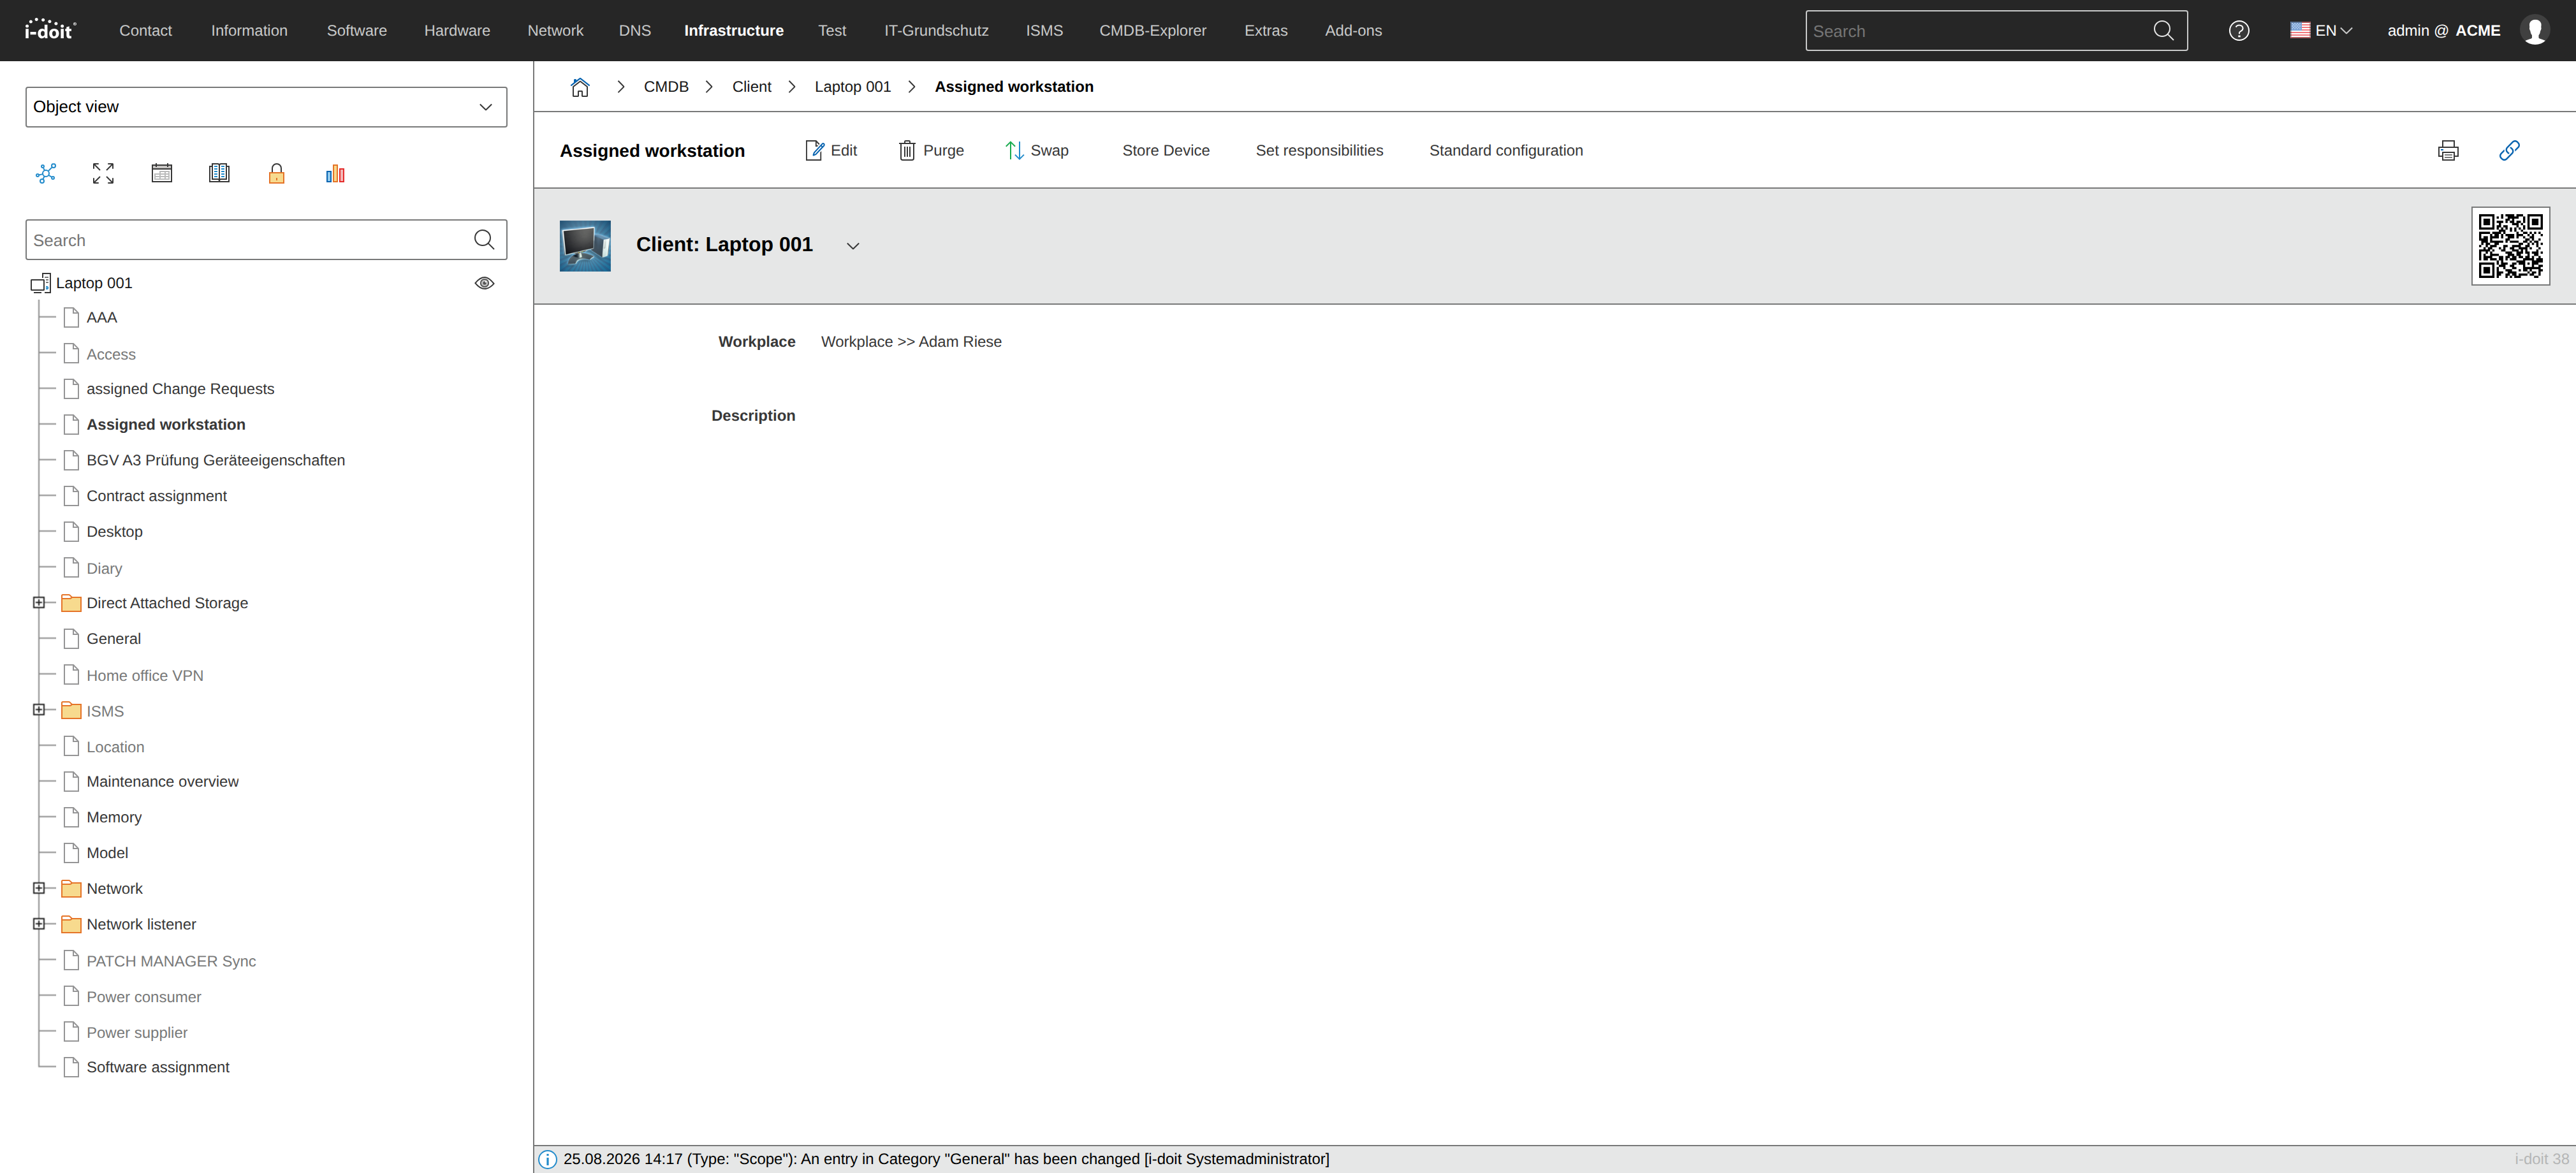The height and width of the screenshot is (1173, 2576).
Task: Select Contract assignment tree item
Action: (157, 496)
